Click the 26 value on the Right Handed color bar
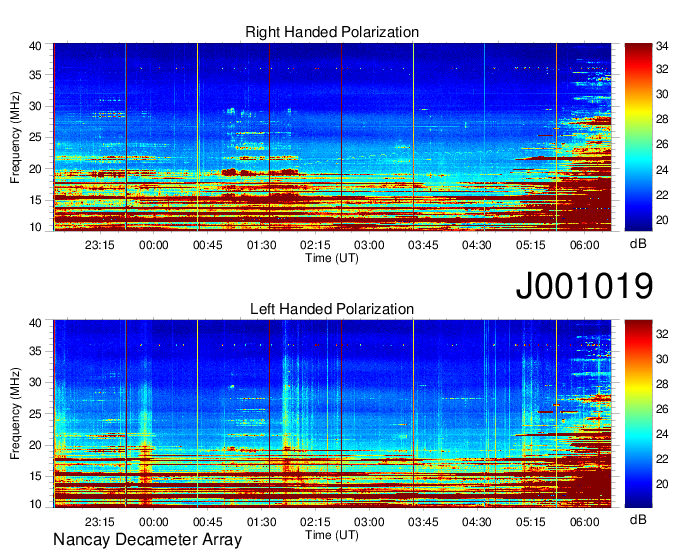Viewport: 680px width, 552px height. click(662, 144)
